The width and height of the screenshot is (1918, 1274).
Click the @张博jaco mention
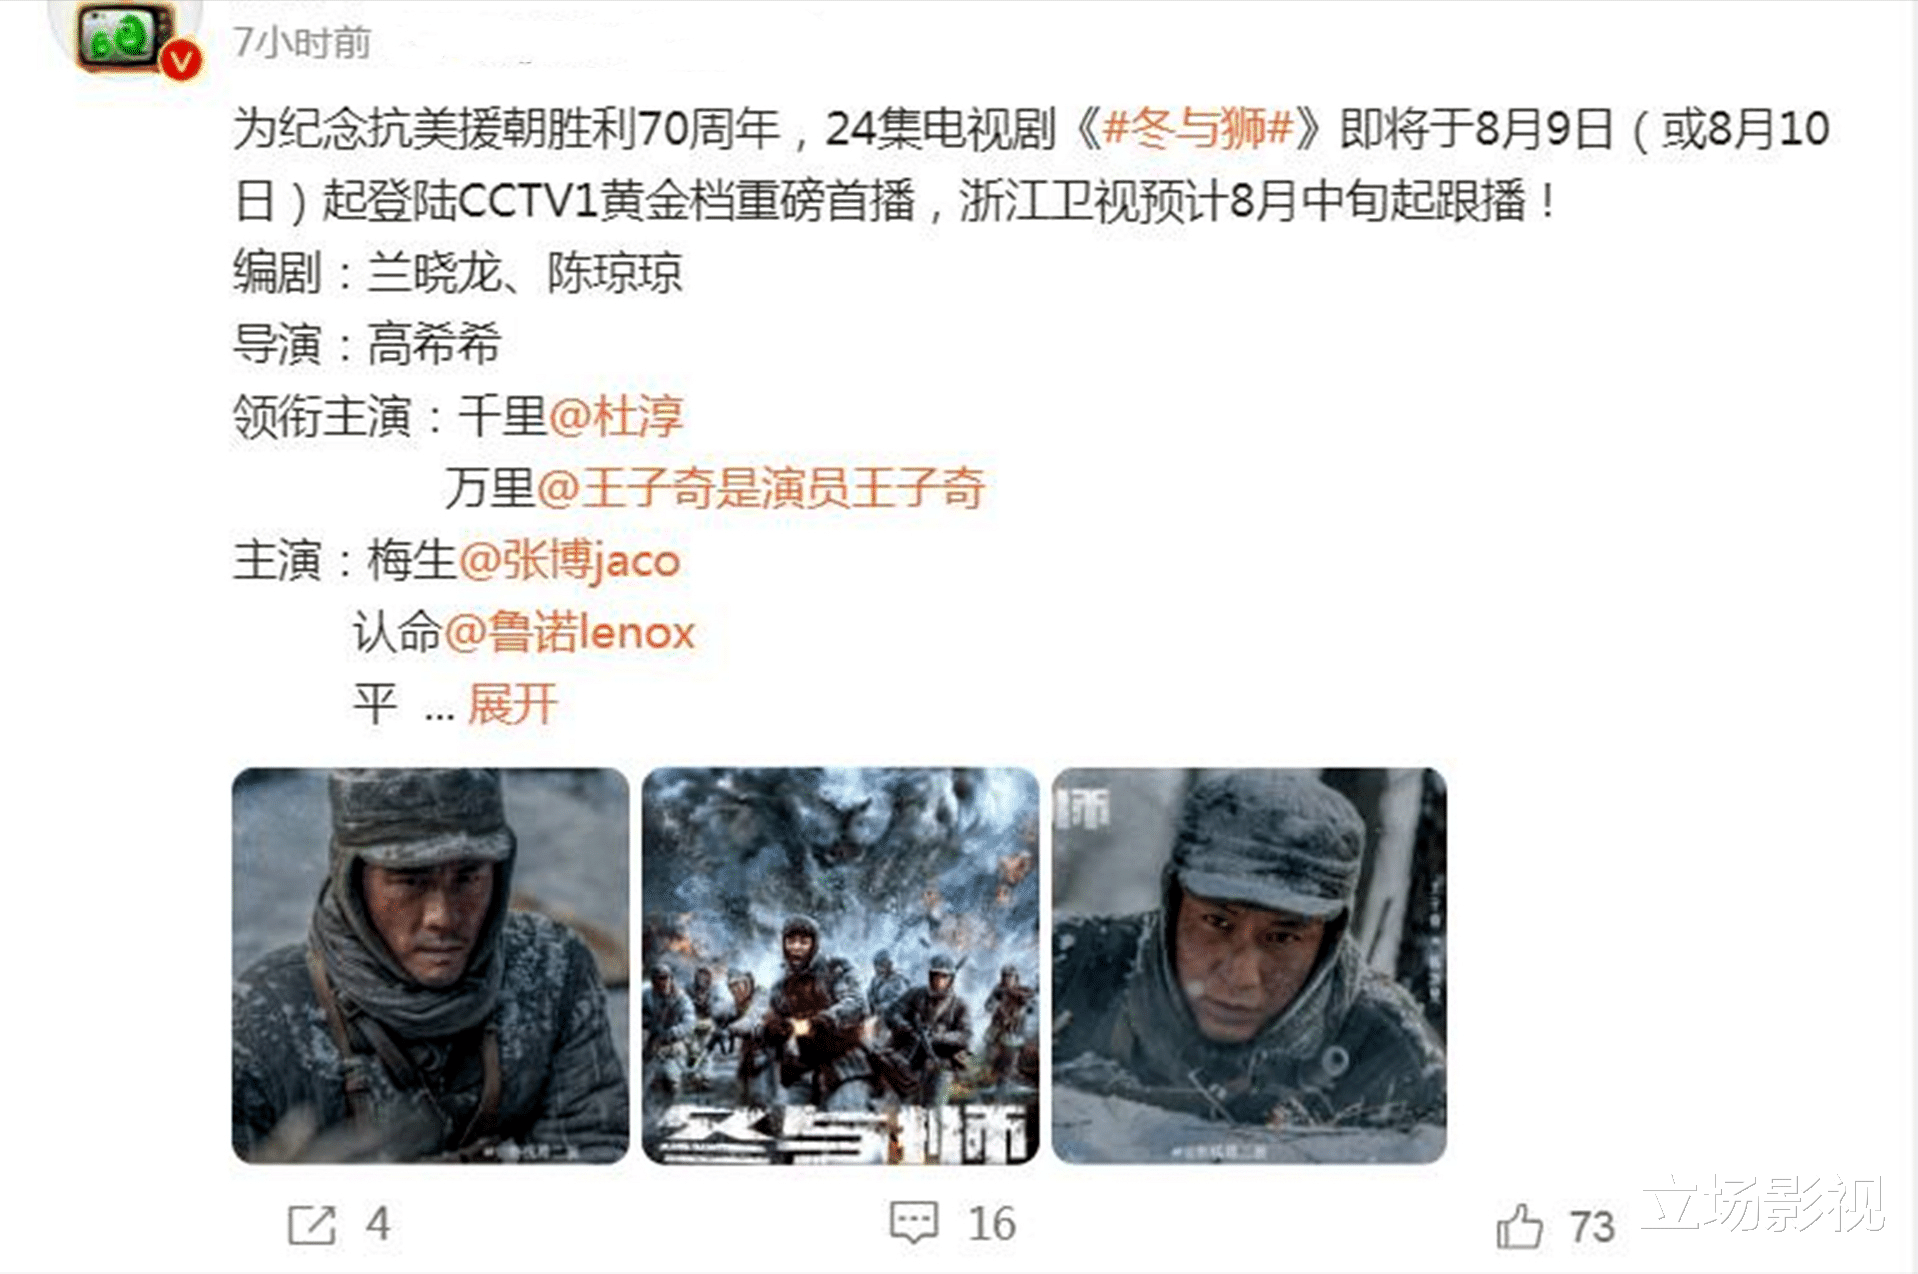569,560
